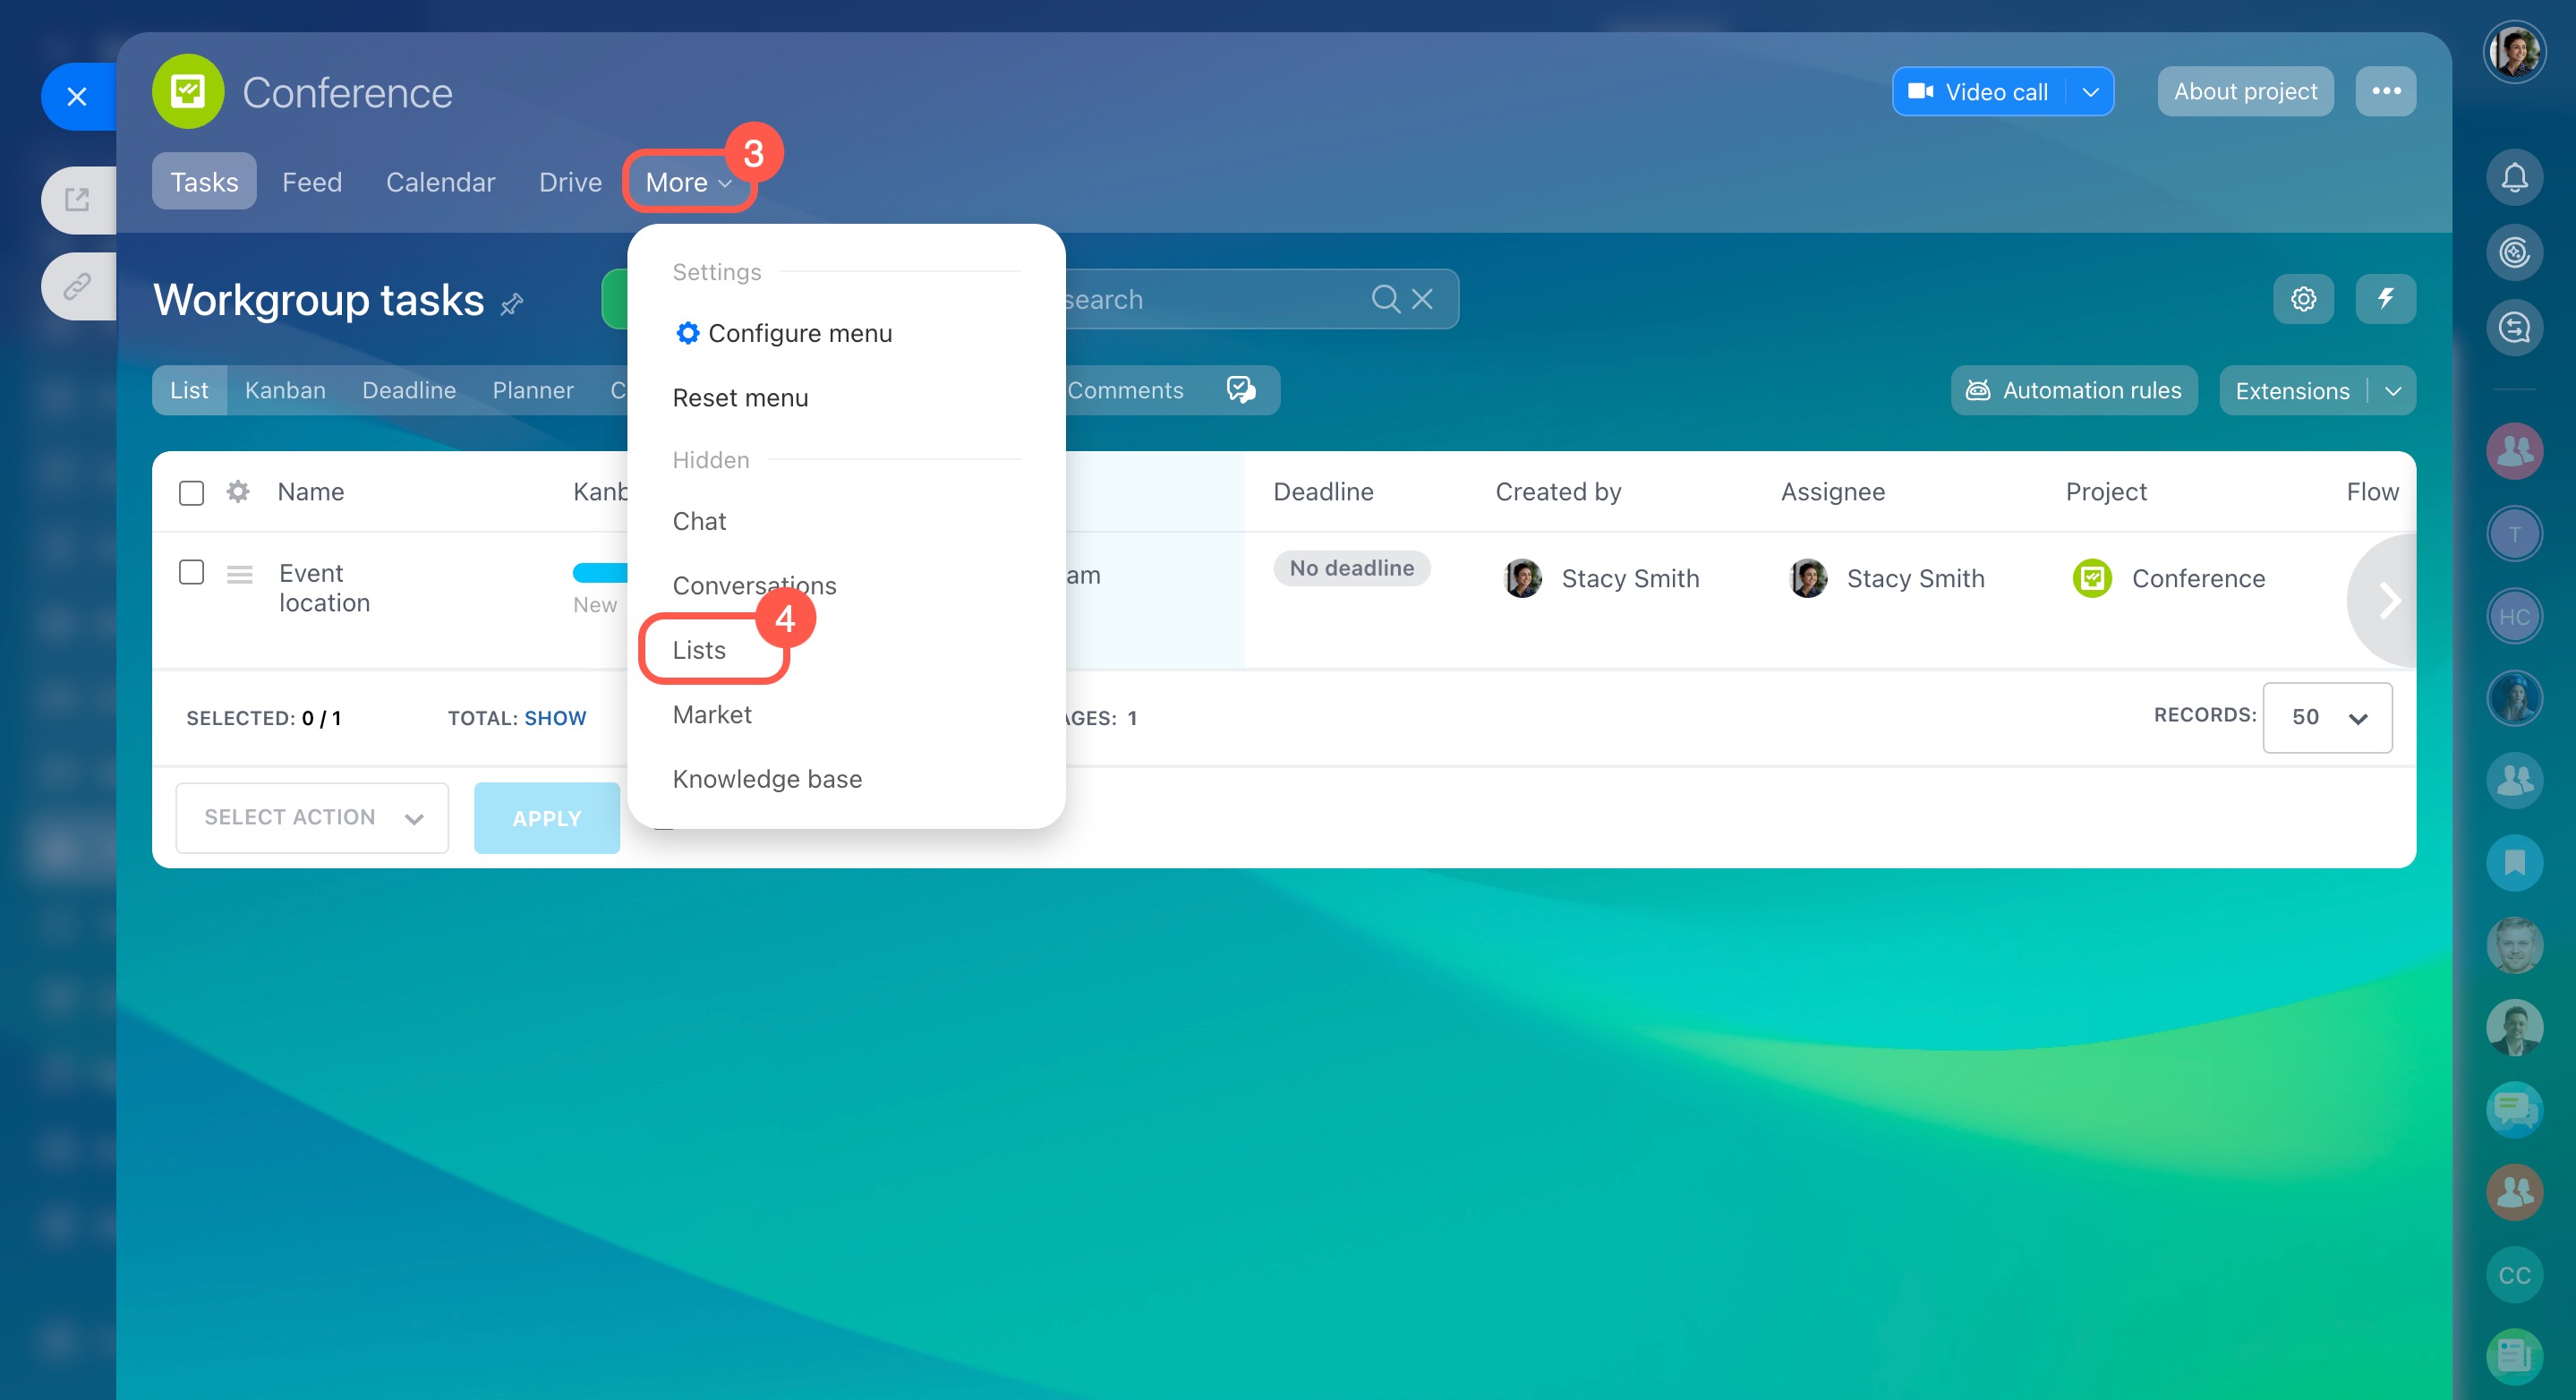Choose Lists in the More menu
The width and height of the screenshot is (2576, 1400).
coord(699,650)
